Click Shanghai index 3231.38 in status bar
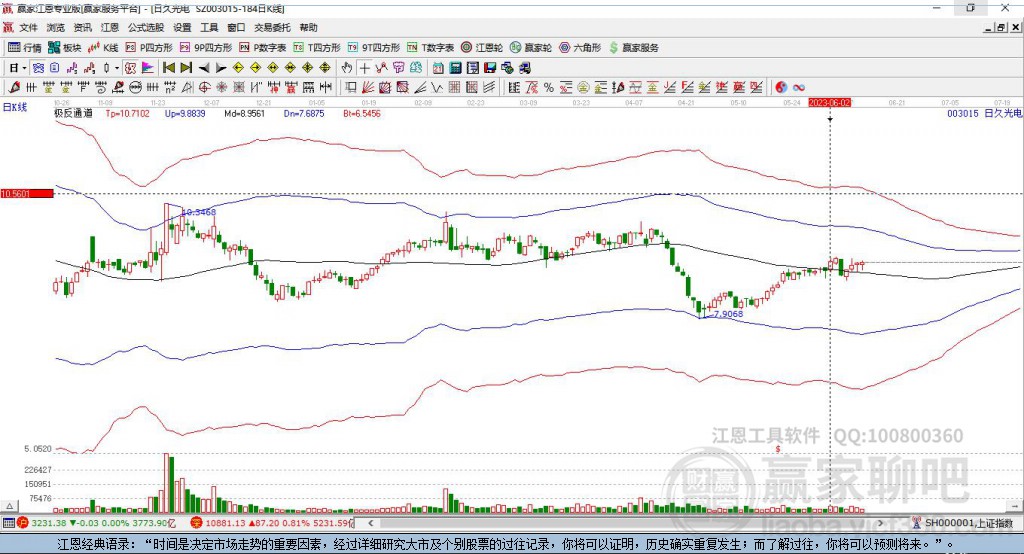 [48, 523]
